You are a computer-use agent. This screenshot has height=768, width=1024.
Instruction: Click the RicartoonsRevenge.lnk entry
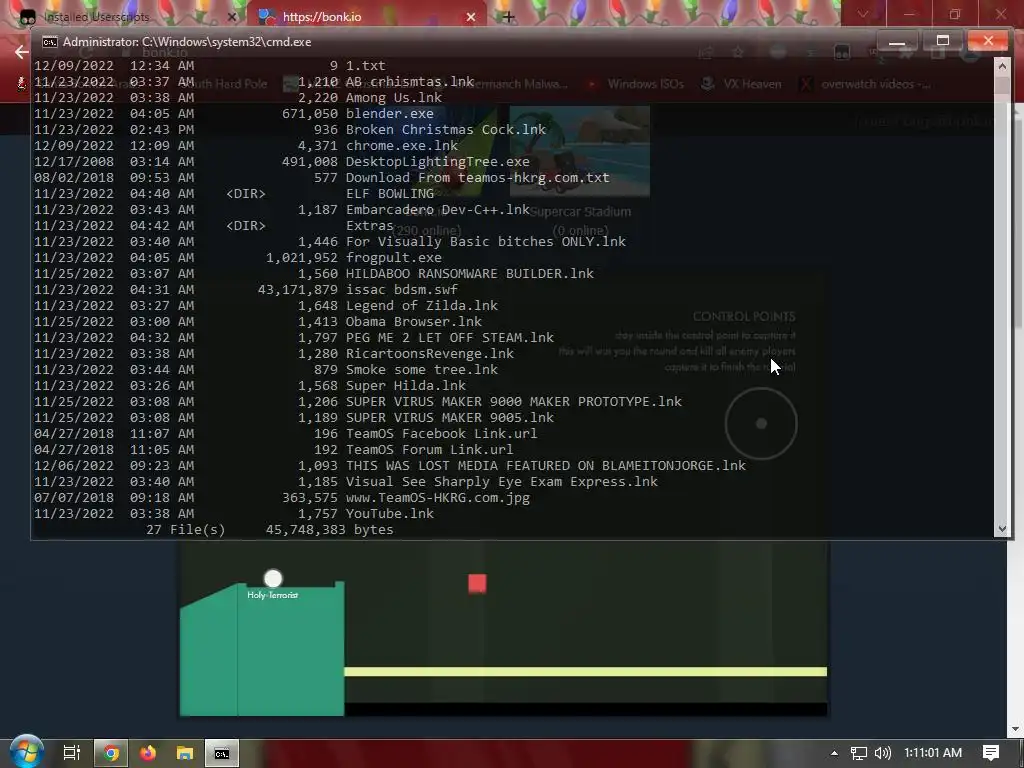pyautogui.click(x=430, y=353)
